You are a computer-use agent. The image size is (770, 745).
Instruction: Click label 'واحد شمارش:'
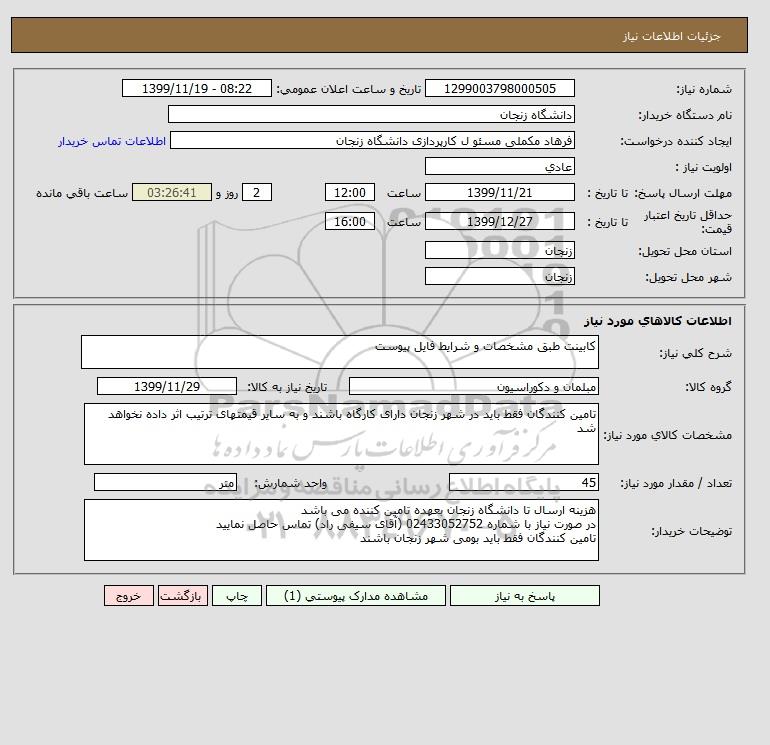click(x=290, y=483)
